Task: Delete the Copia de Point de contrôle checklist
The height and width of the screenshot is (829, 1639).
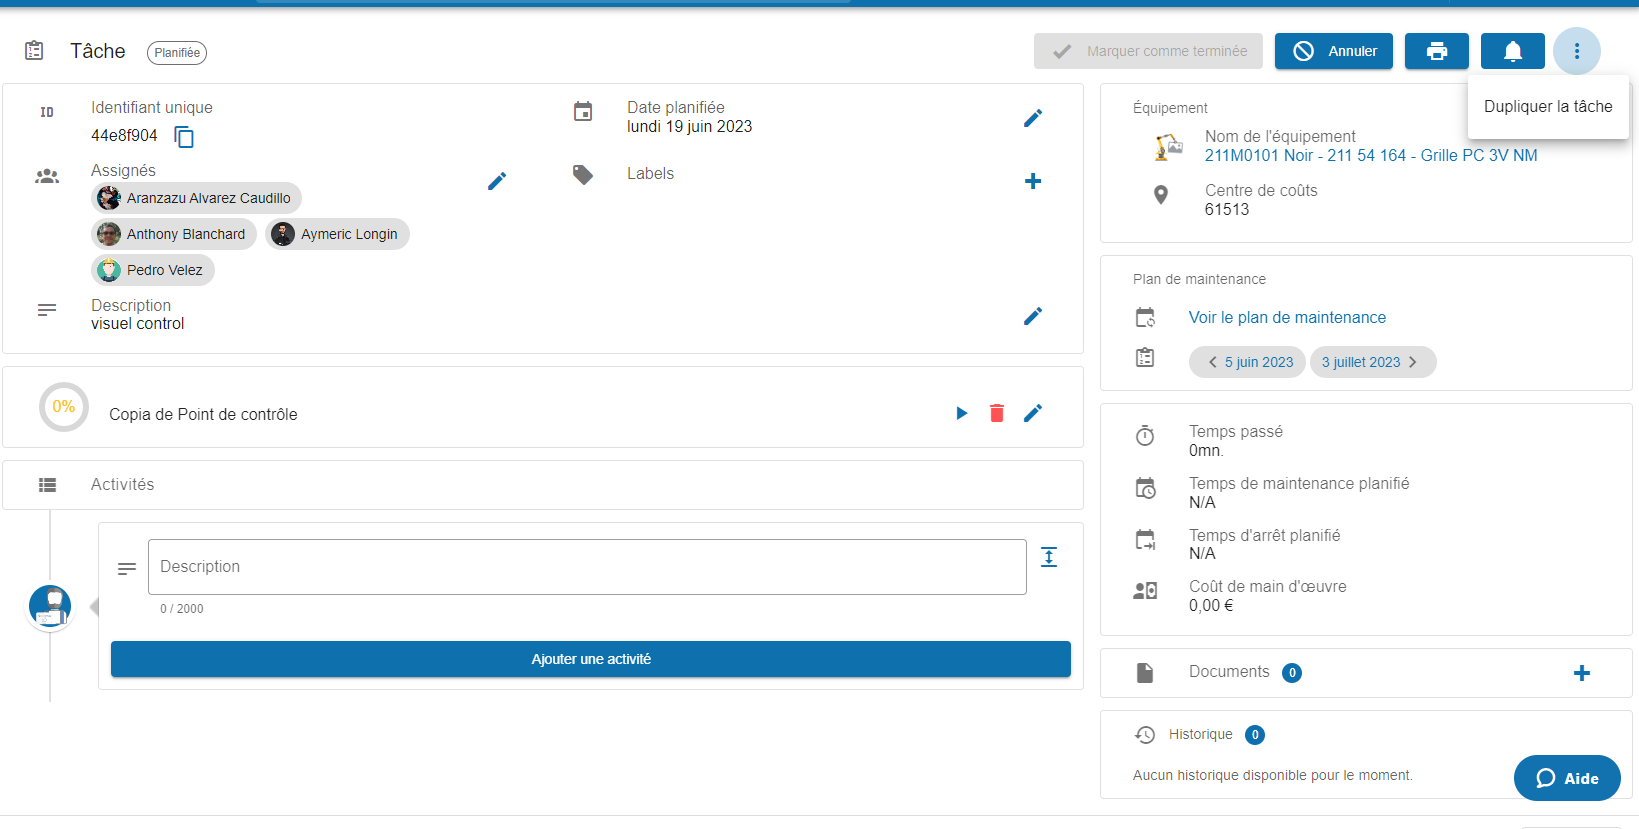Action: (997, 413)
